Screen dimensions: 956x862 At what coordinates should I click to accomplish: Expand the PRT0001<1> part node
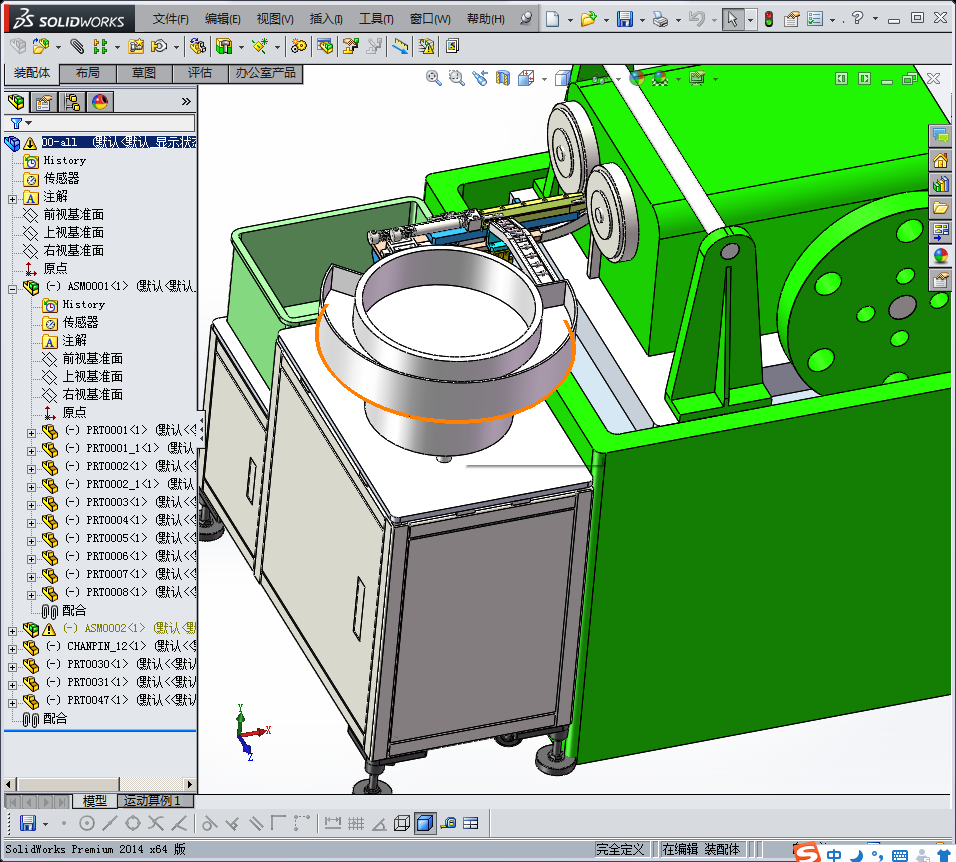pyautogui.click(x=31, y=431)
